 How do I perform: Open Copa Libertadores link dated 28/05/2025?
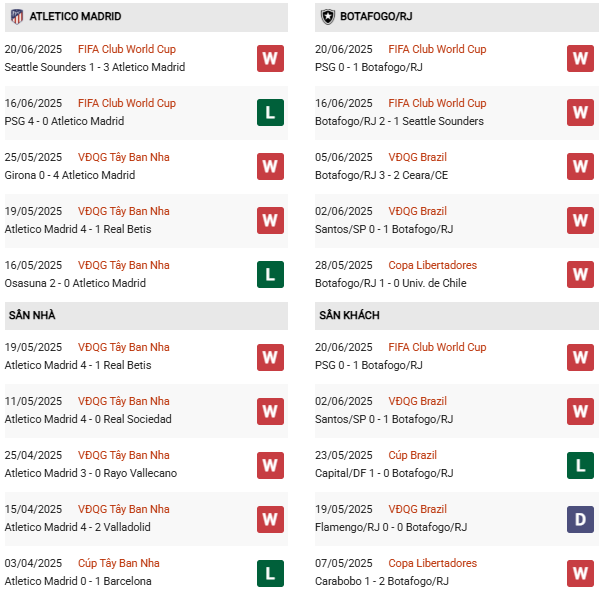tap(432, 265)
